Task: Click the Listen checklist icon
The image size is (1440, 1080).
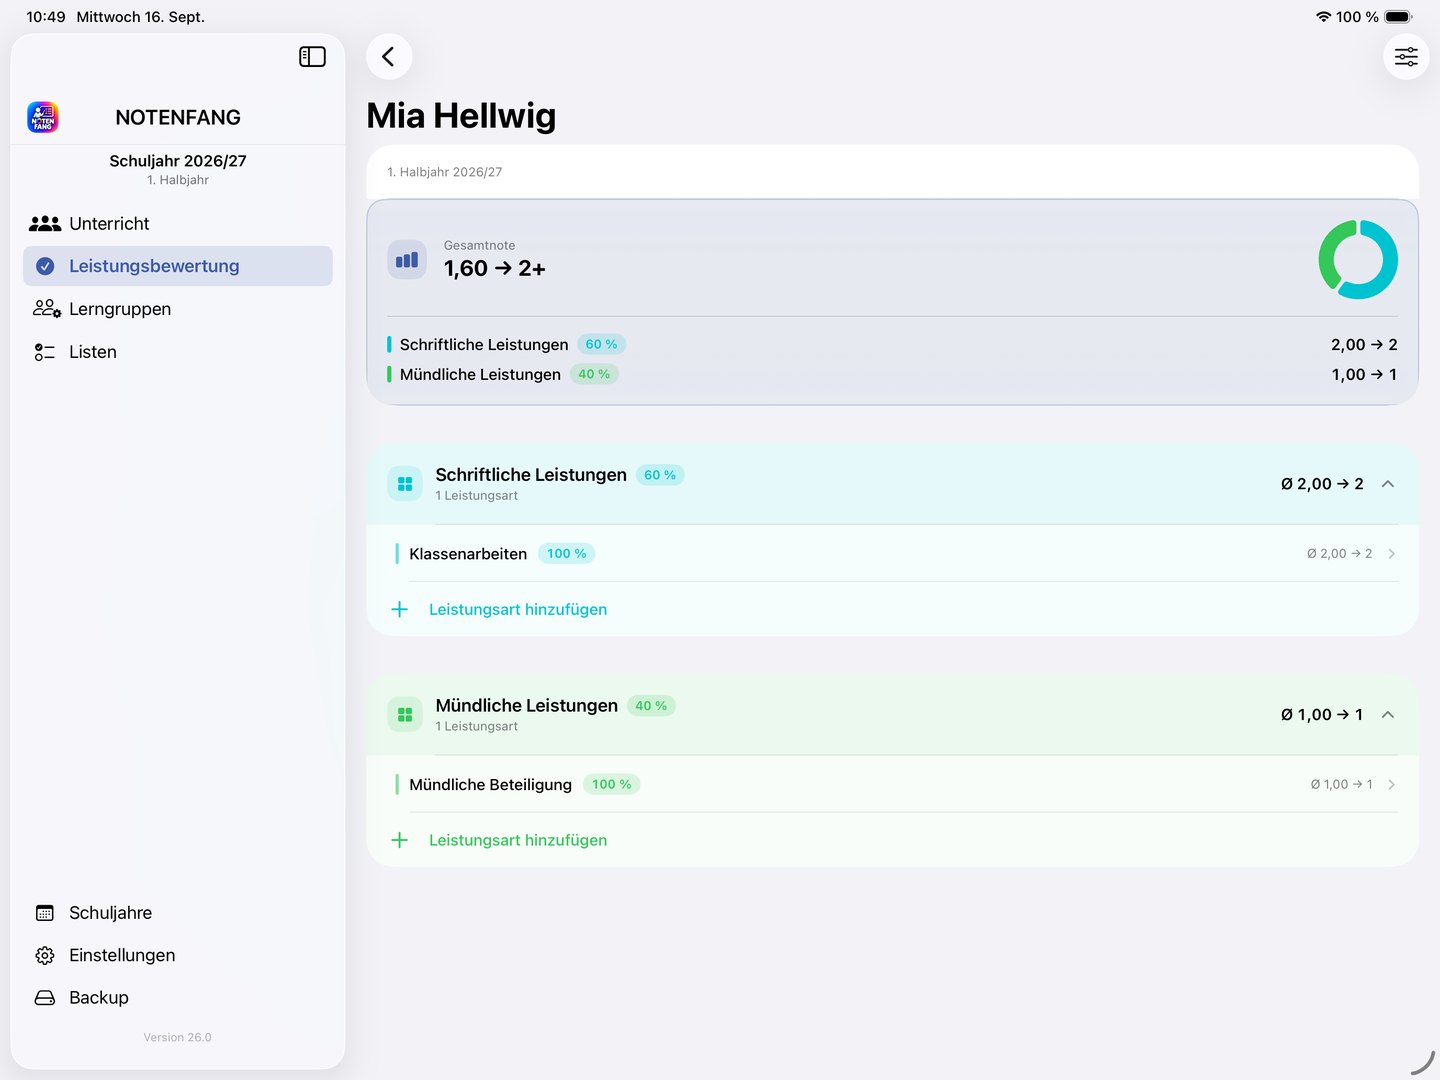Action: click(45, 352)
